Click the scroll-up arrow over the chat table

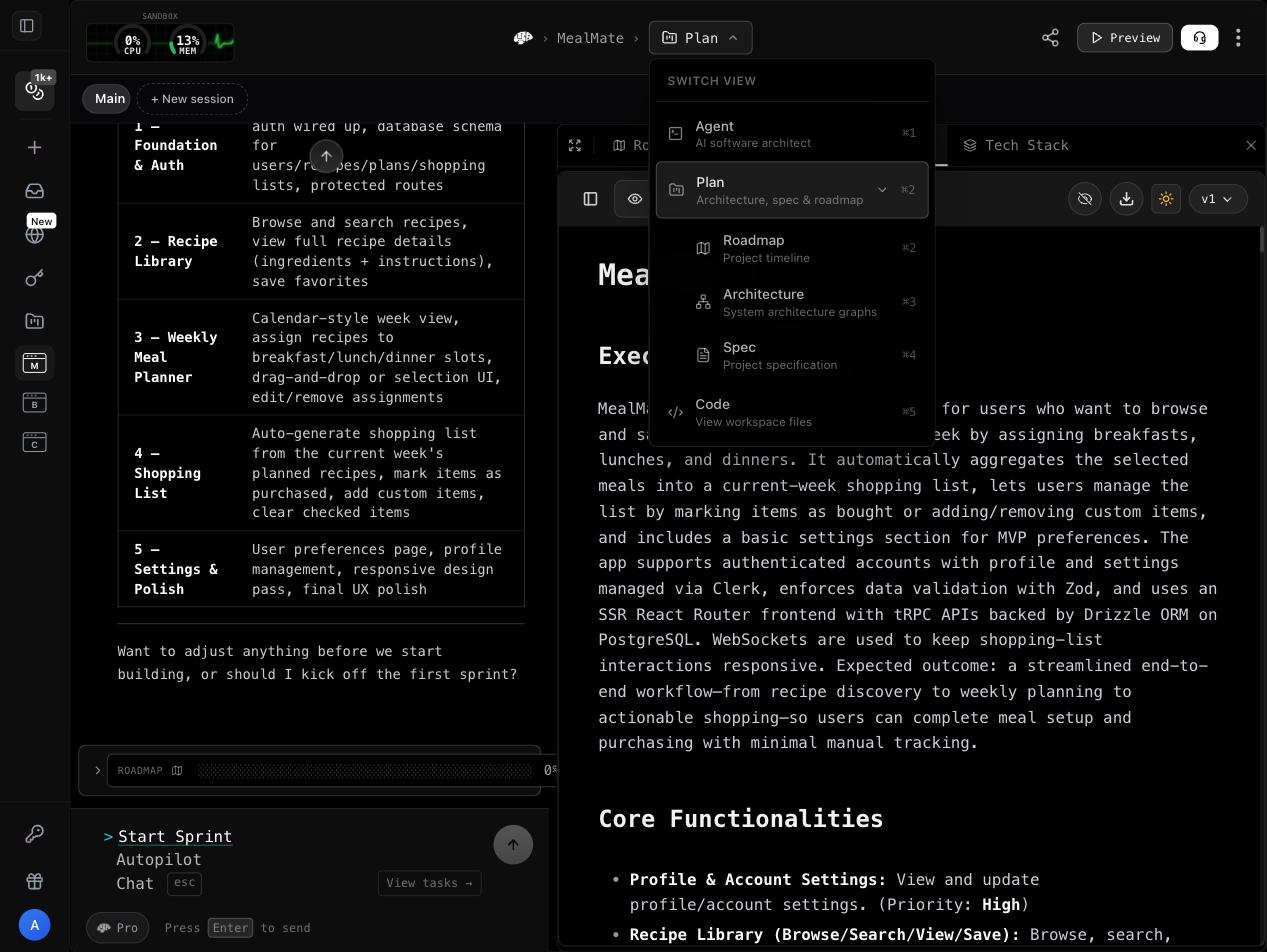(x=326, y=156)
